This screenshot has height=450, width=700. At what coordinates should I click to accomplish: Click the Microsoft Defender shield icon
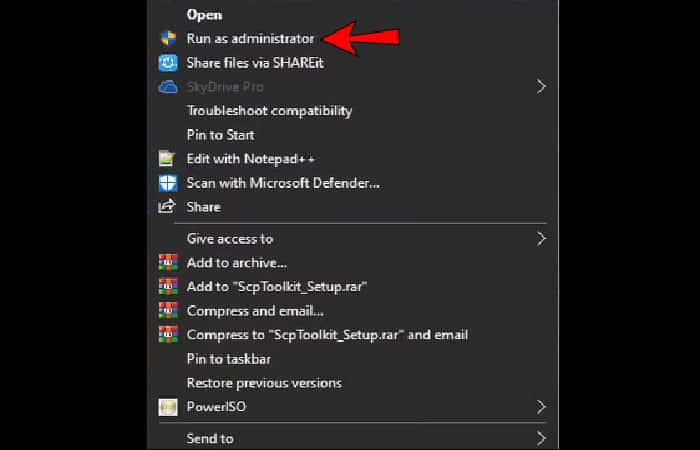coord(168,183)
